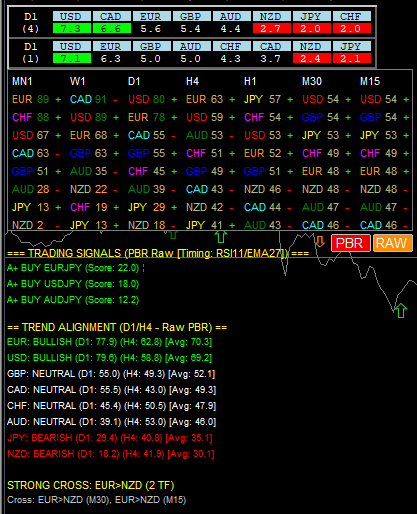
Task: Click the AUD 35 entry
Action: coord(88,171)
